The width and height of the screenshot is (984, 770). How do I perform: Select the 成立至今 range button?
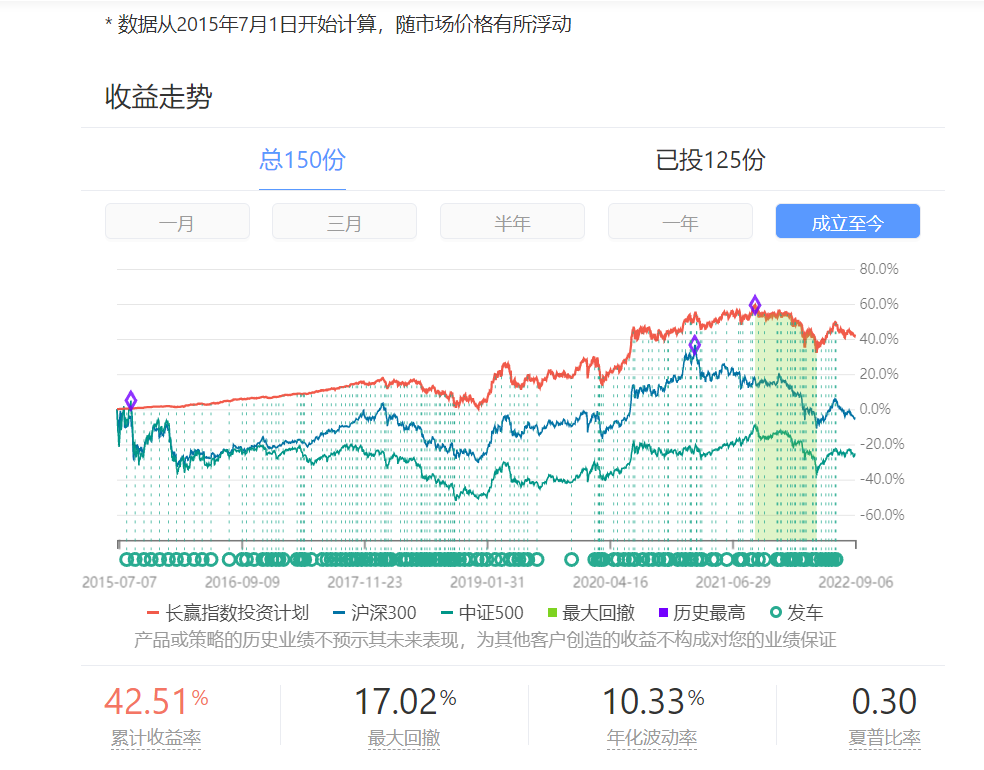[x=847, y=222]
